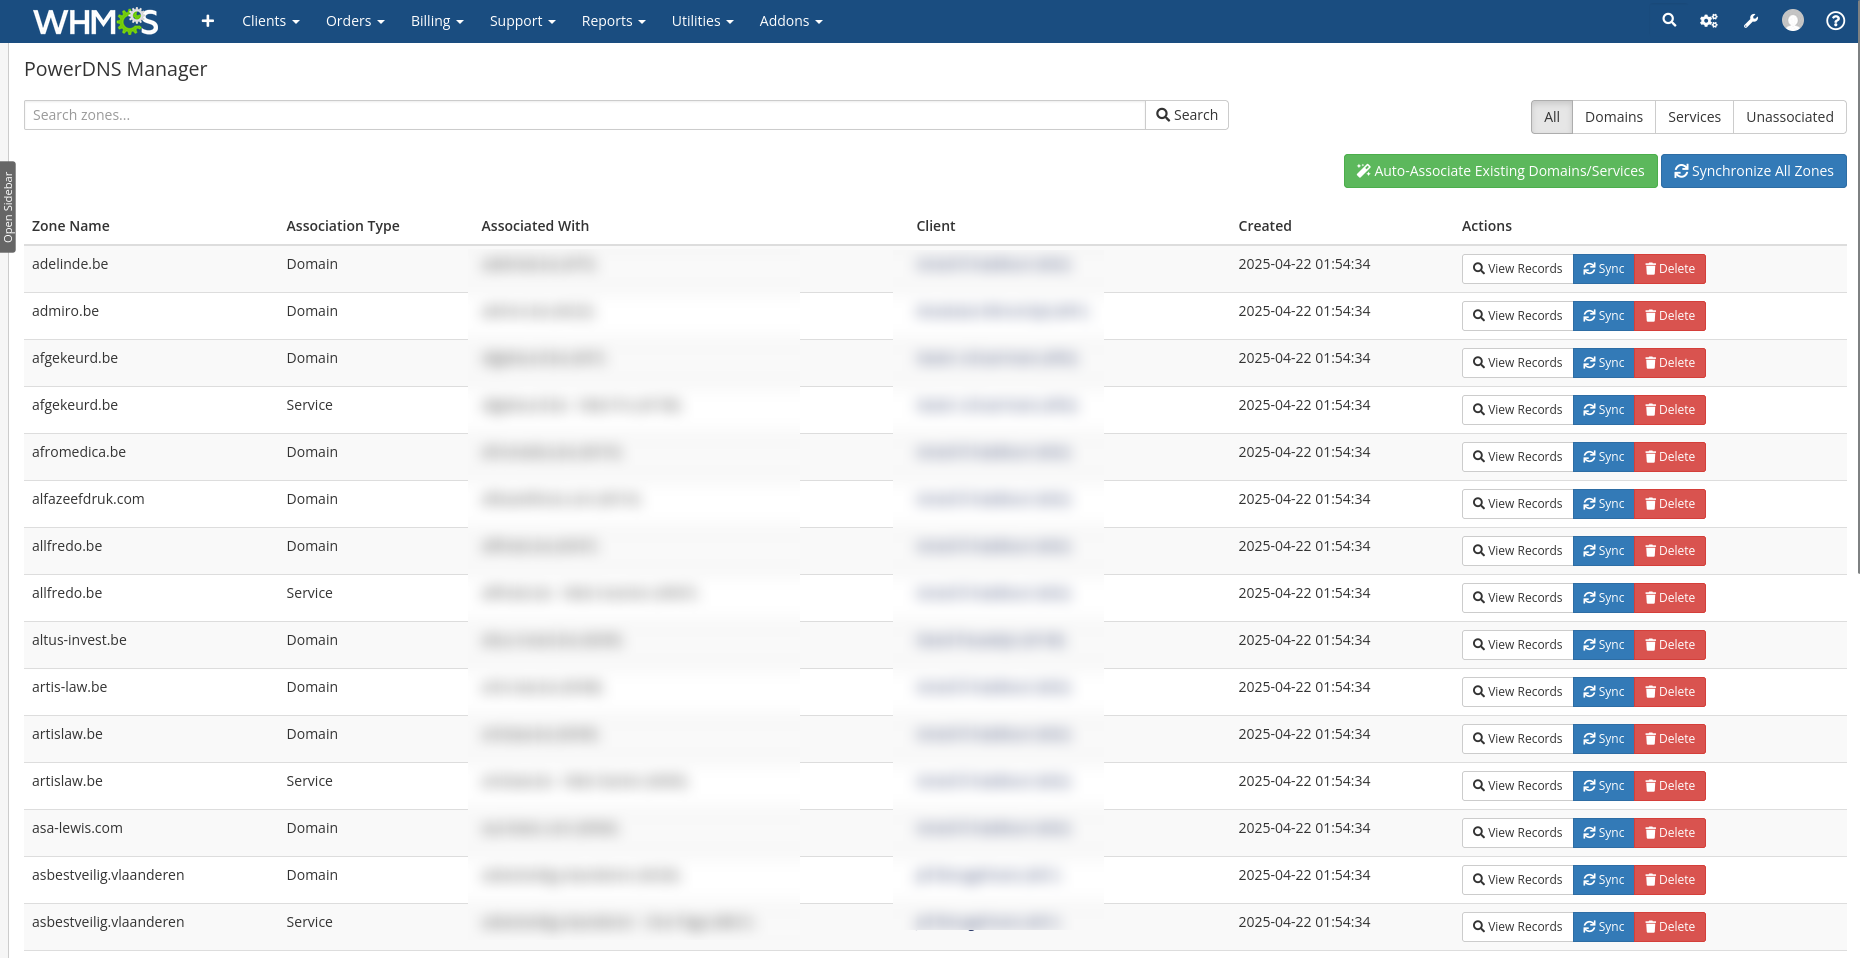Delete the artislaw.be Service zone

coord(1670,786)
